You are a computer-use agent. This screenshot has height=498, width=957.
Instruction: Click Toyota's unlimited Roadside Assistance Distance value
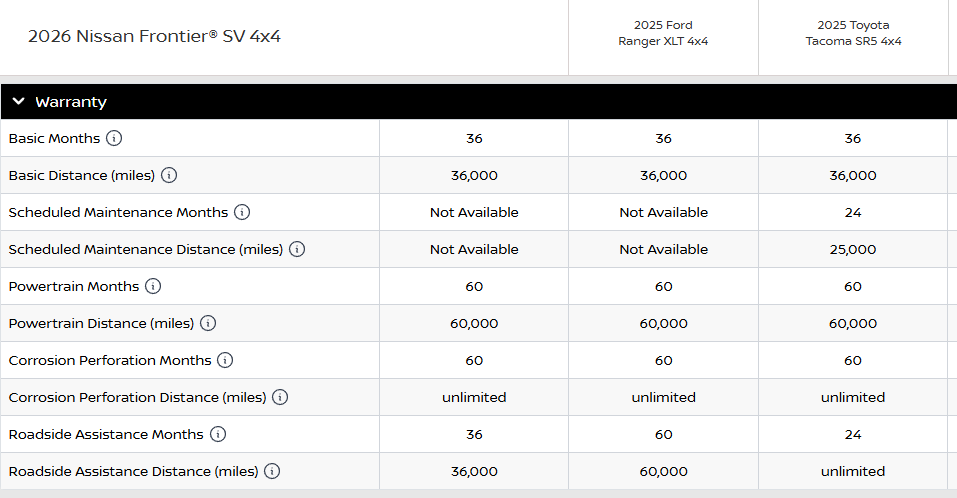[853, 471]
